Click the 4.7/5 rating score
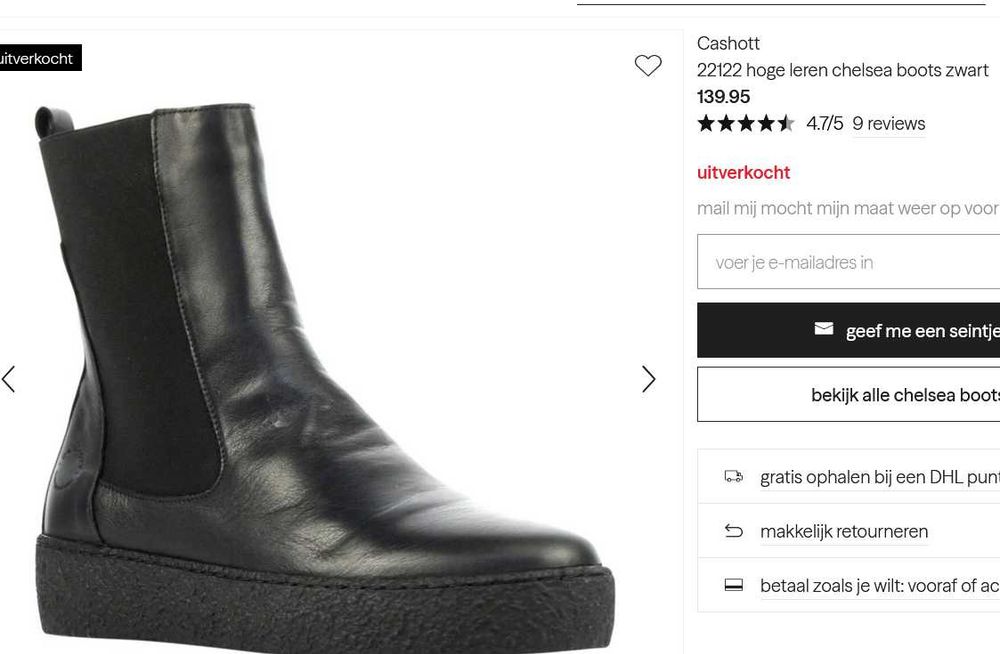The image size is (1000, 654). tap(824, 124)
